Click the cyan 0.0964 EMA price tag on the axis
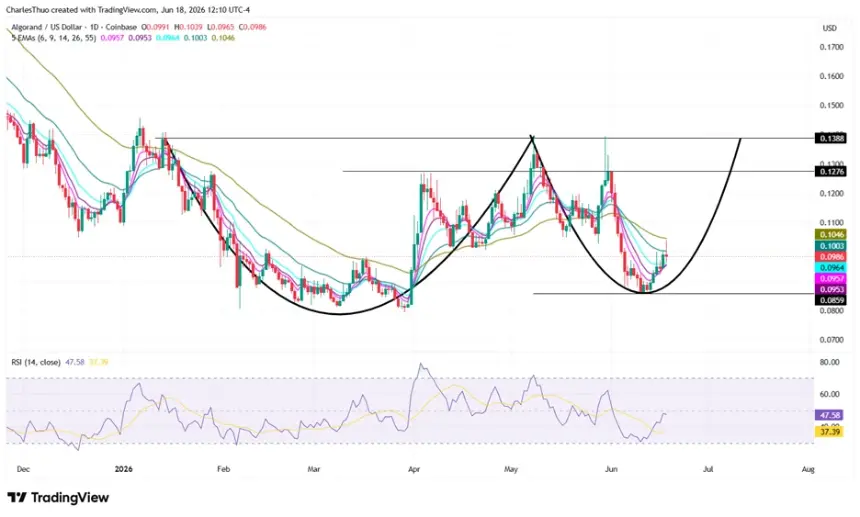860x517 pixels. (x=830, y=268)
